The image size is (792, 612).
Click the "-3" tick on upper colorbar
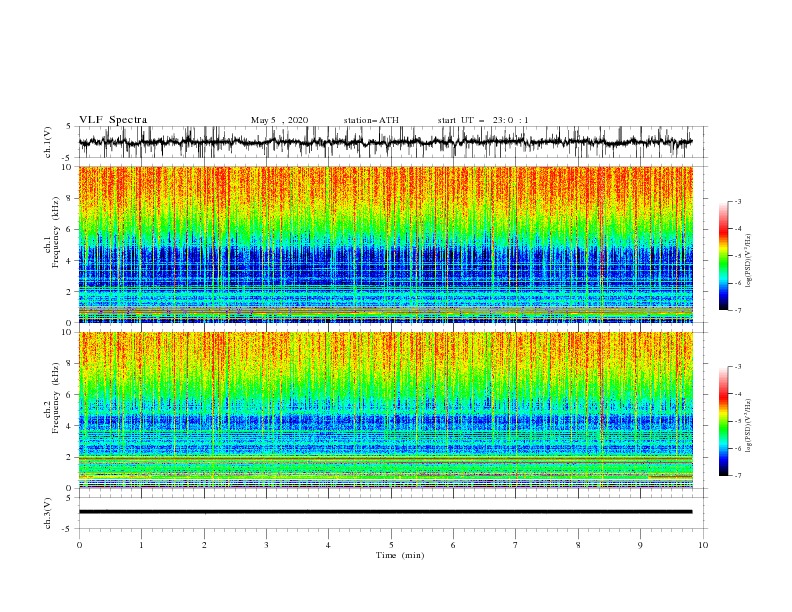pyautogui.click(x=737, y=201)
